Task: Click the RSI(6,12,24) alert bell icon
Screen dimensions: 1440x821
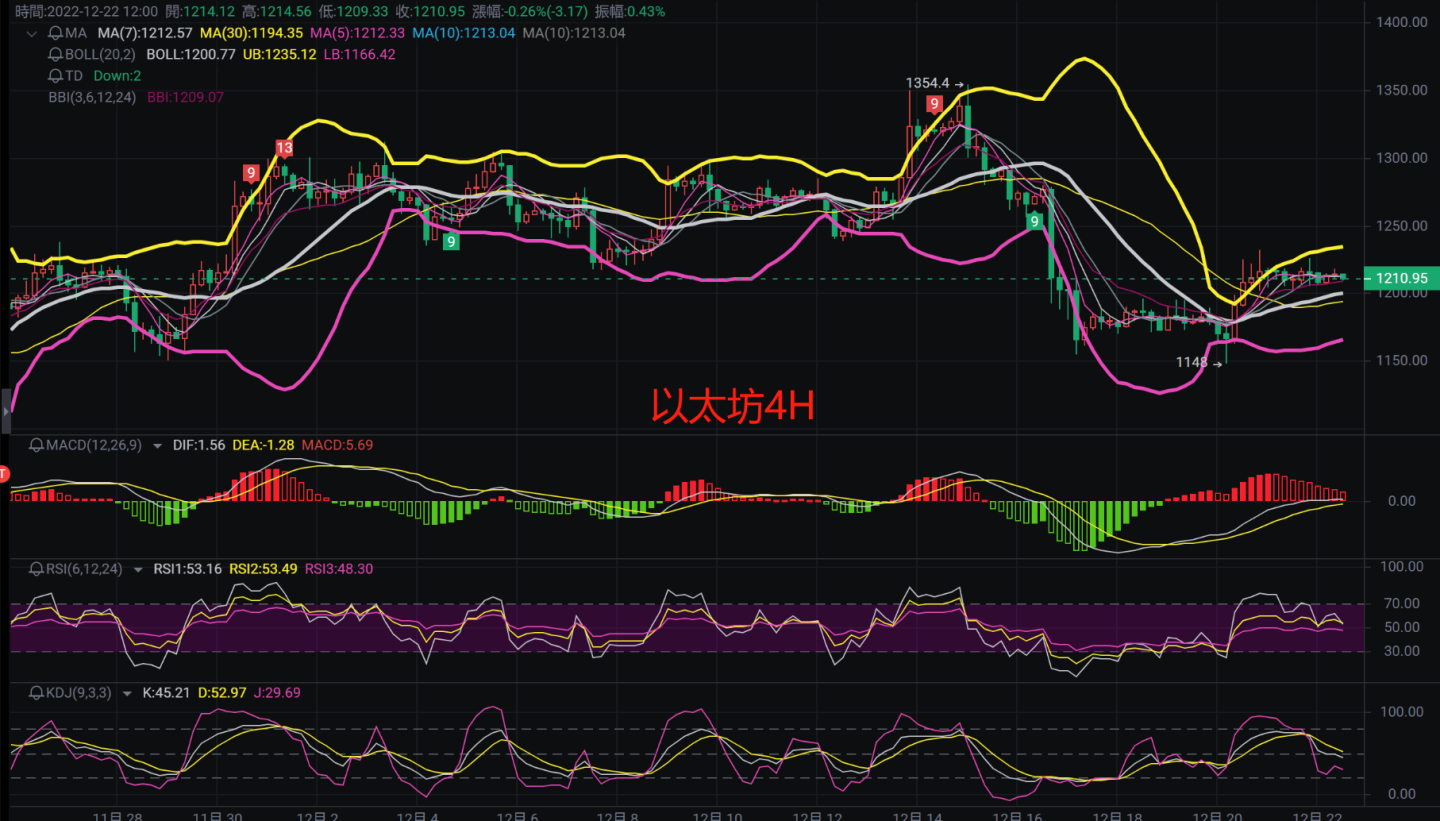Action: tap(37, 568)
